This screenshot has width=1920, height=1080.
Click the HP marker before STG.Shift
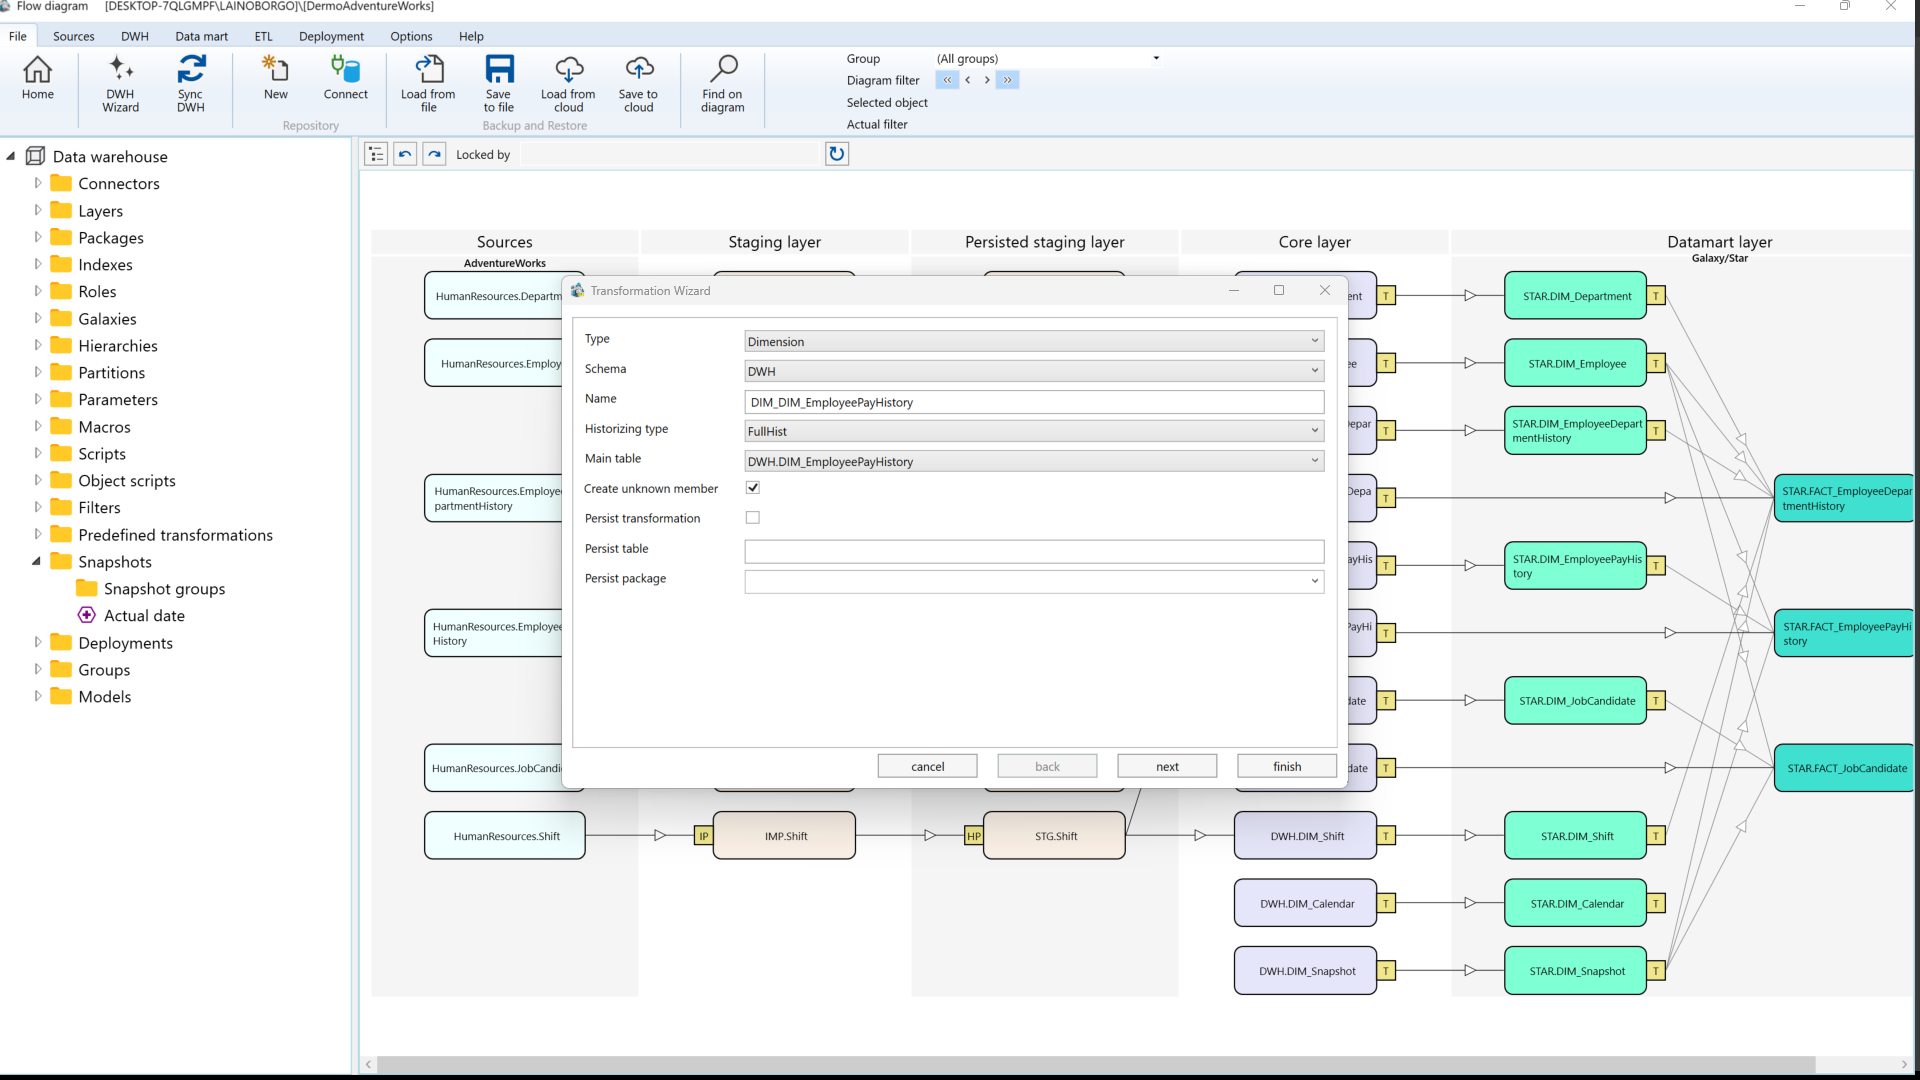pyautogui.click(x=974, y=836)
